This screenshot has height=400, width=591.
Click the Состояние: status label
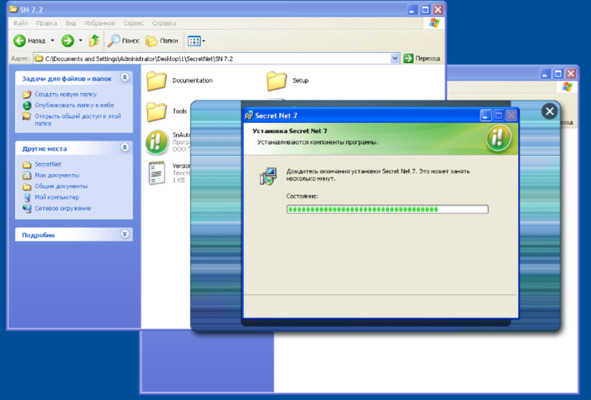click(x=302, y=196)
